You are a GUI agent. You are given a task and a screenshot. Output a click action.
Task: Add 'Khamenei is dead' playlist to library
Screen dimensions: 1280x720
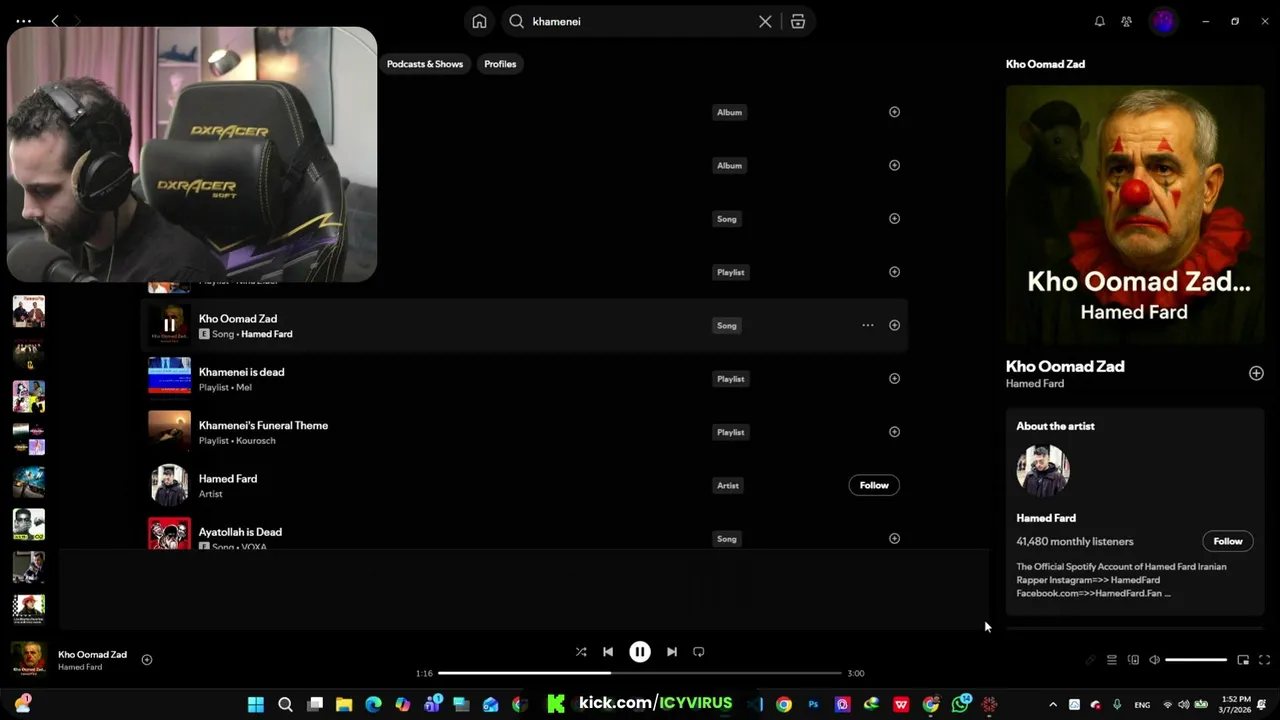tap(894, 378)
